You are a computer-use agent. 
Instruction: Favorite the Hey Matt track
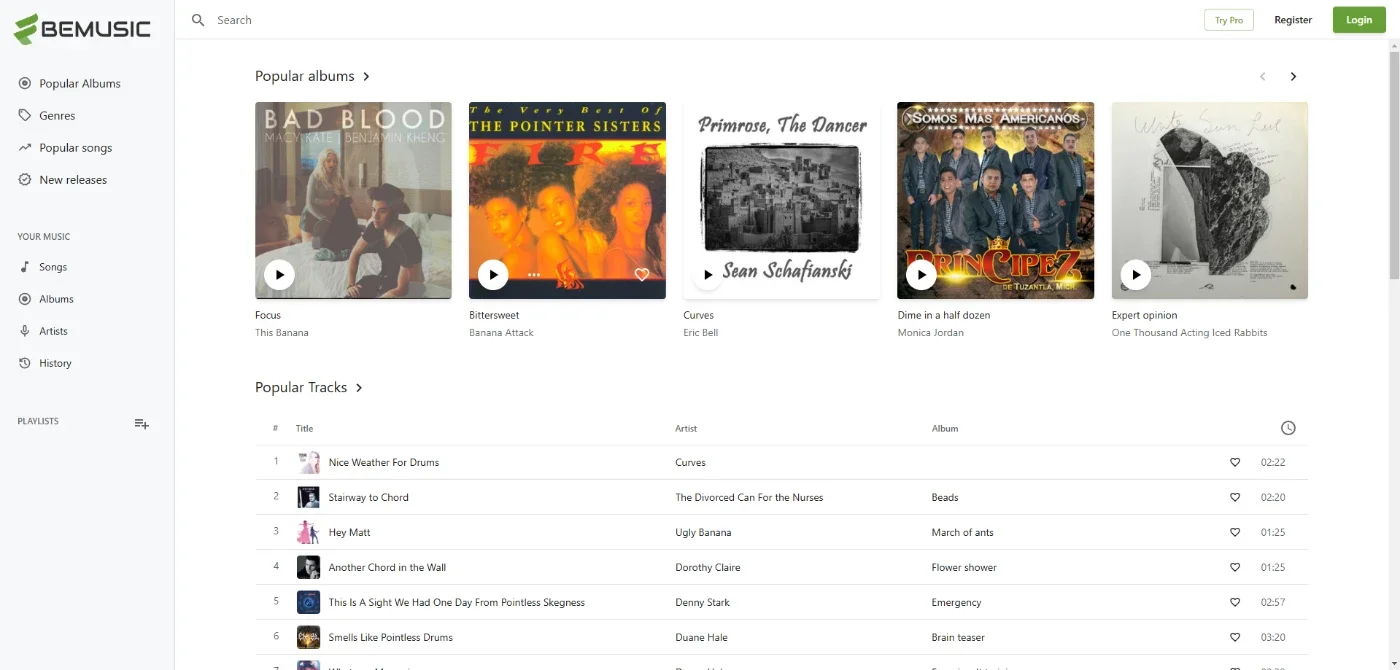point(1235,532)
